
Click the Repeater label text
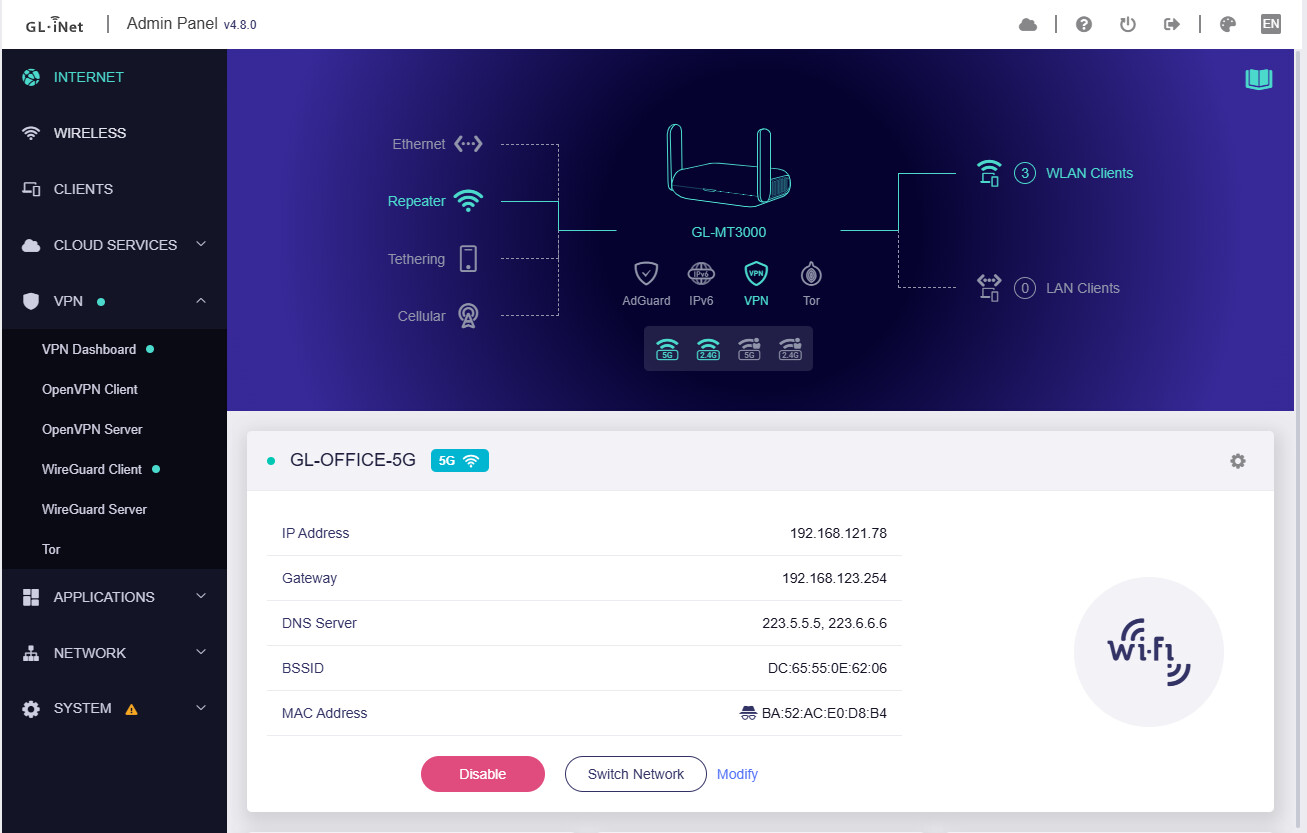click(416, 201)
